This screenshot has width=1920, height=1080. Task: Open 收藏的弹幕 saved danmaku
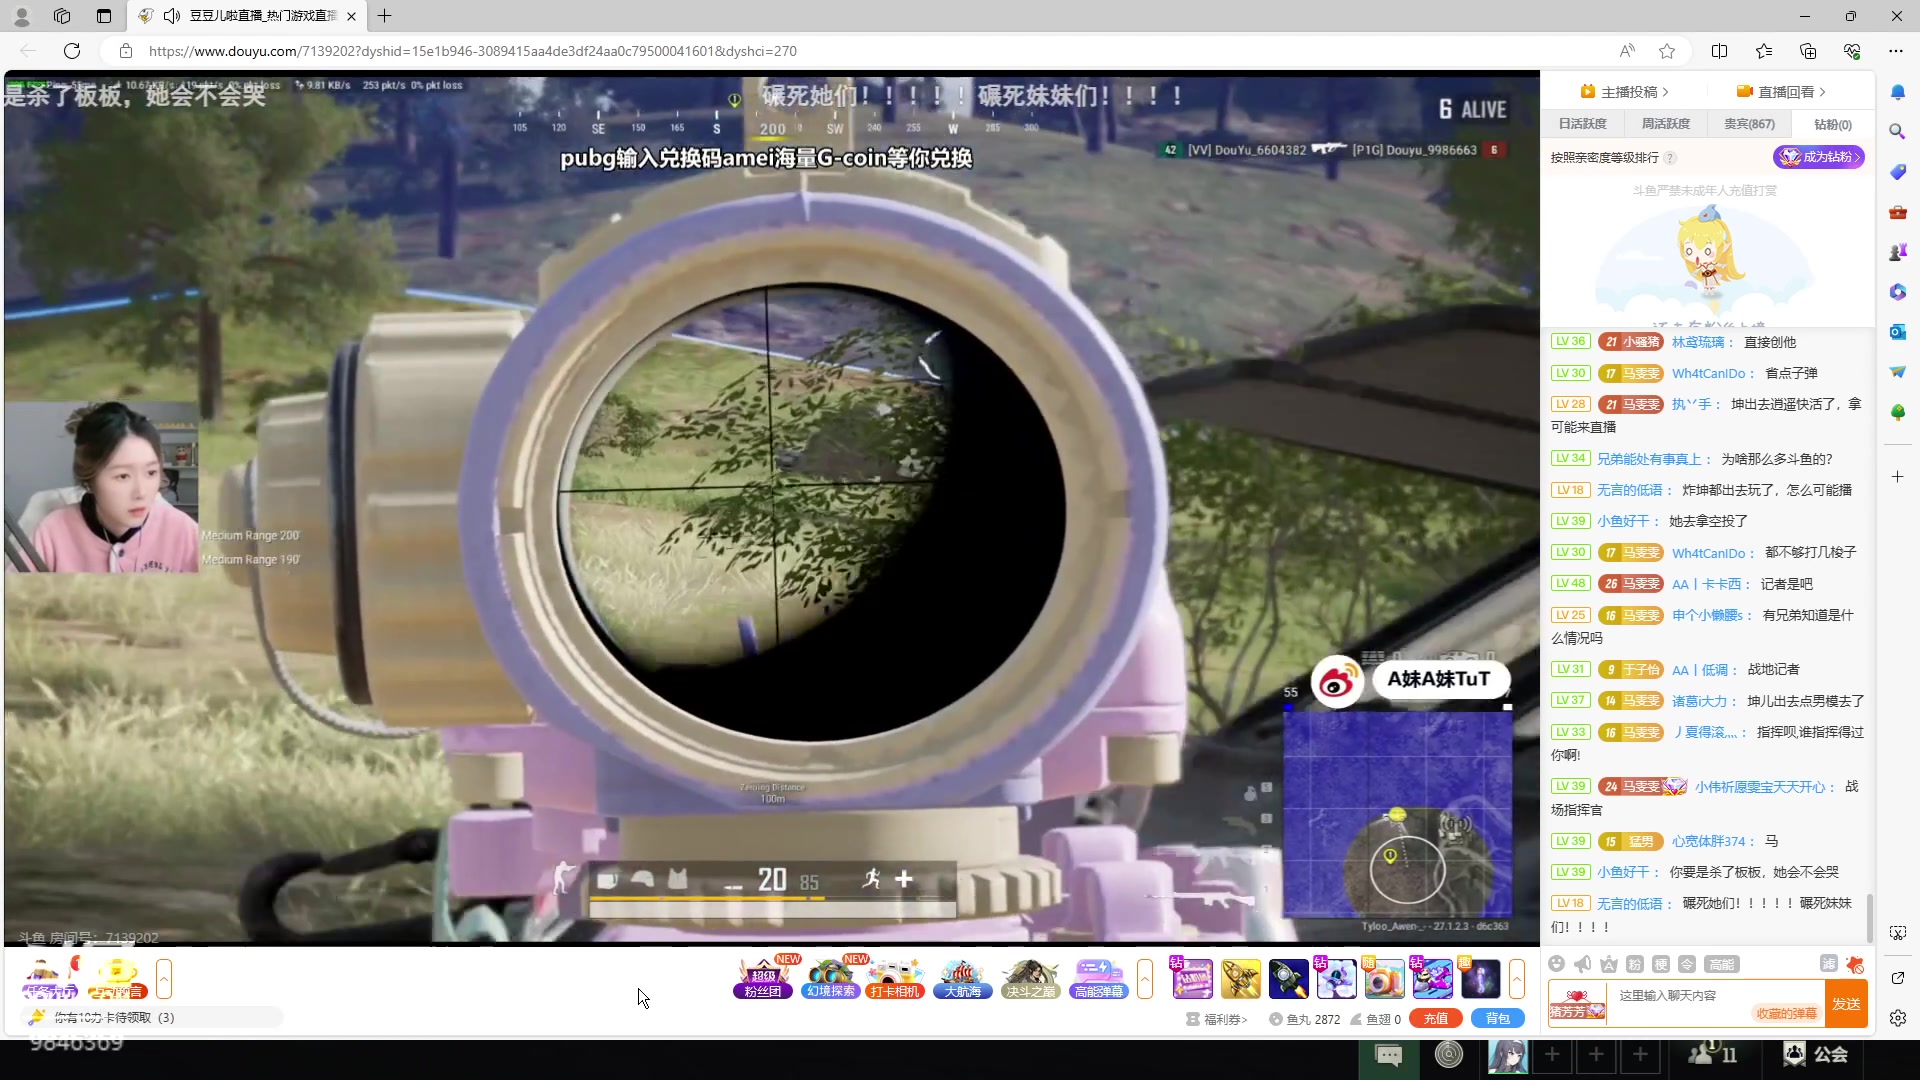[x=1786, y=1013]
